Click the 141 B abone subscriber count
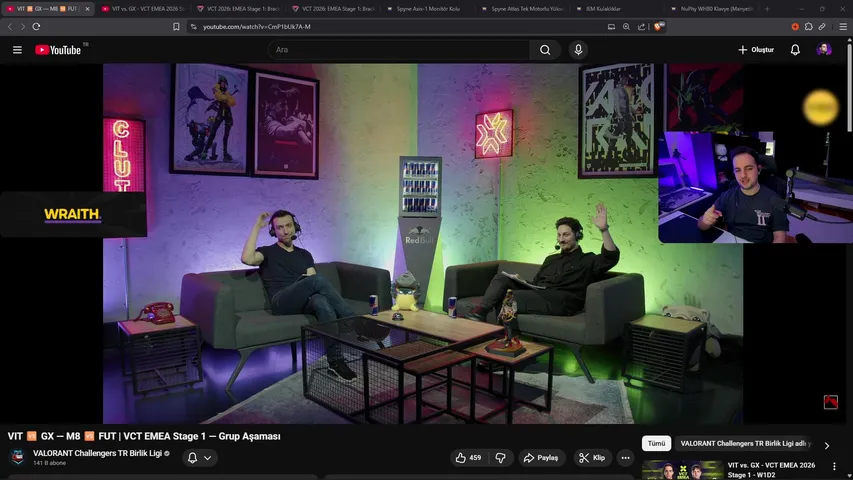This screenshot has width=853, height=480. click(50, 463)
